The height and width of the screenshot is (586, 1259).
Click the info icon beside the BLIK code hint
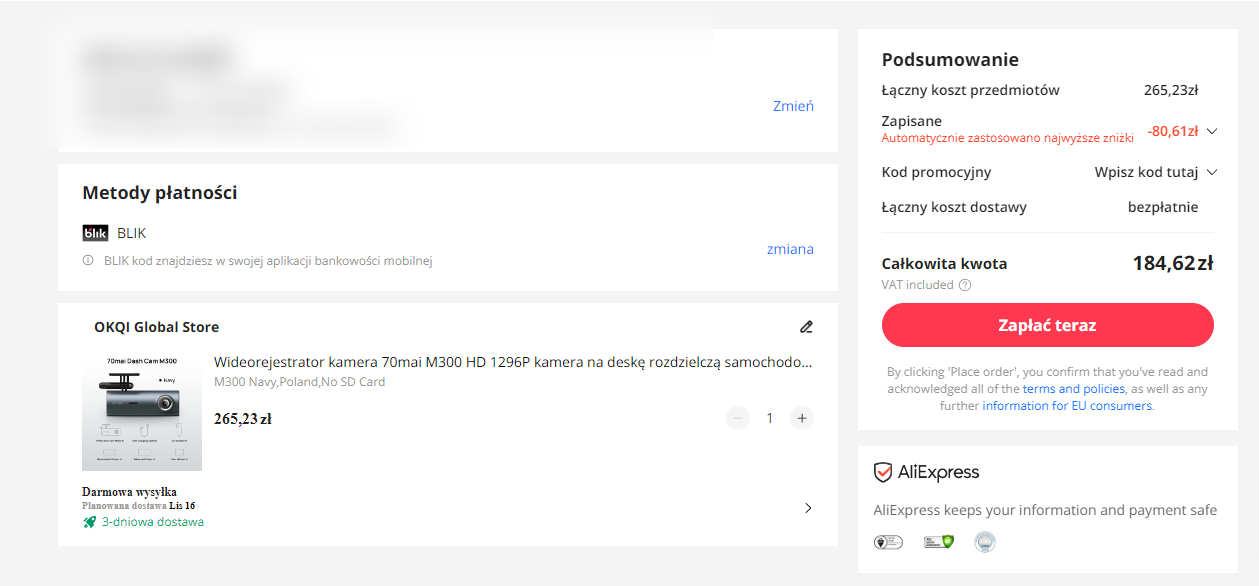(x=88, y=261)
